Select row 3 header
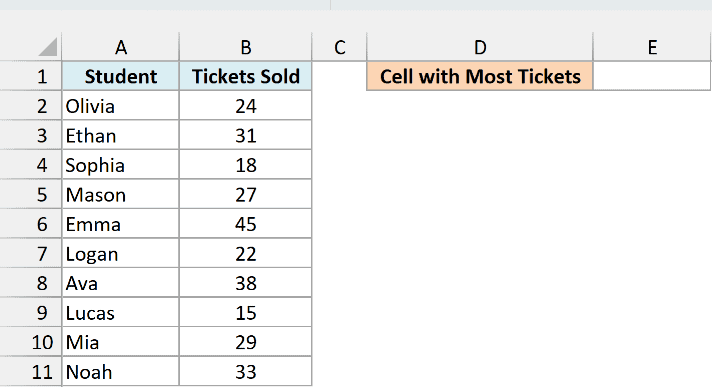Viewport: 712px width, 387px height. click(30, 135)
